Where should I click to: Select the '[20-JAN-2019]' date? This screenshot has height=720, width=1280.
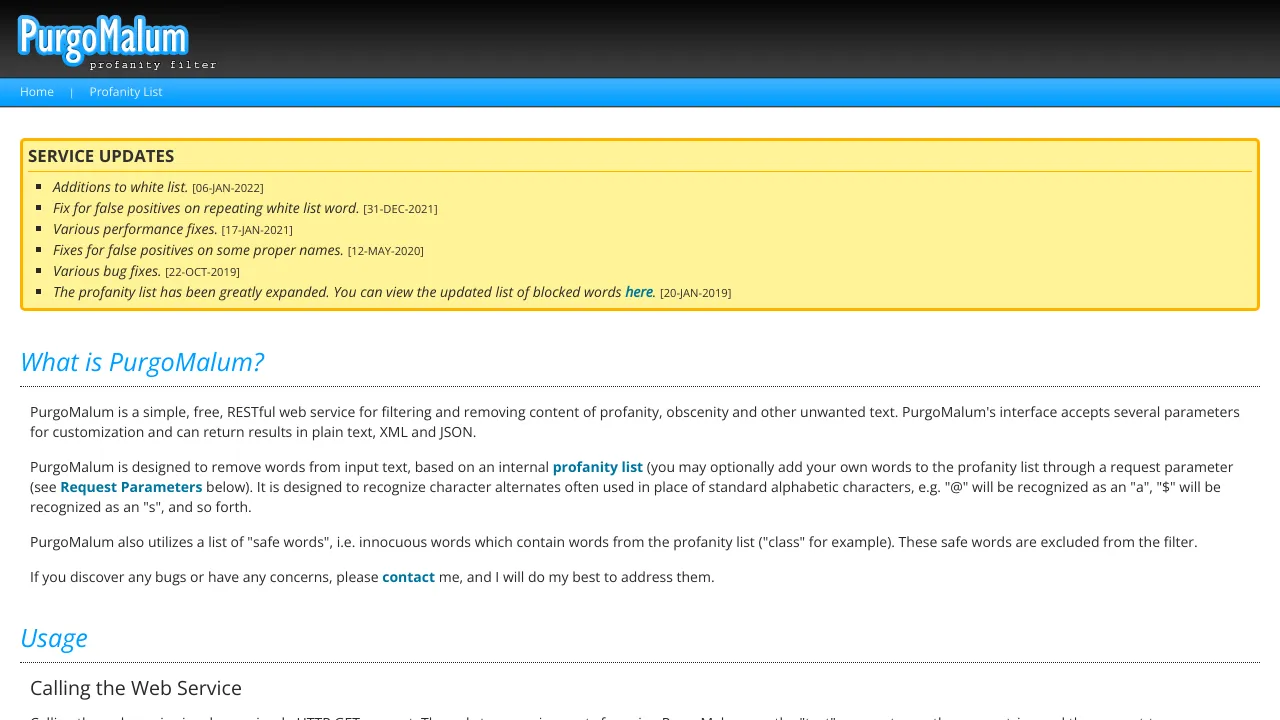(696, 293)
